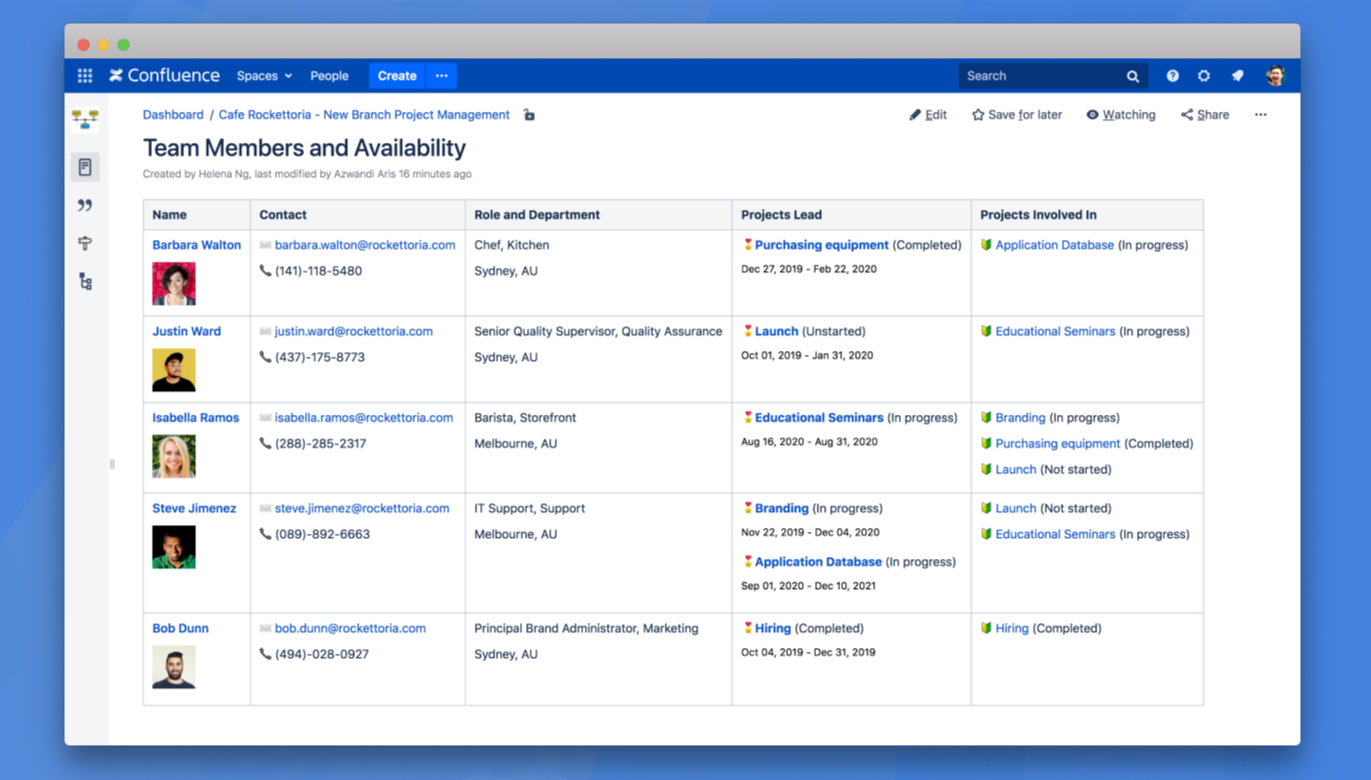Open the settings gear icon
Image resolution: width=1371 pixels, height=780 pixels.
pos(1204,76)
